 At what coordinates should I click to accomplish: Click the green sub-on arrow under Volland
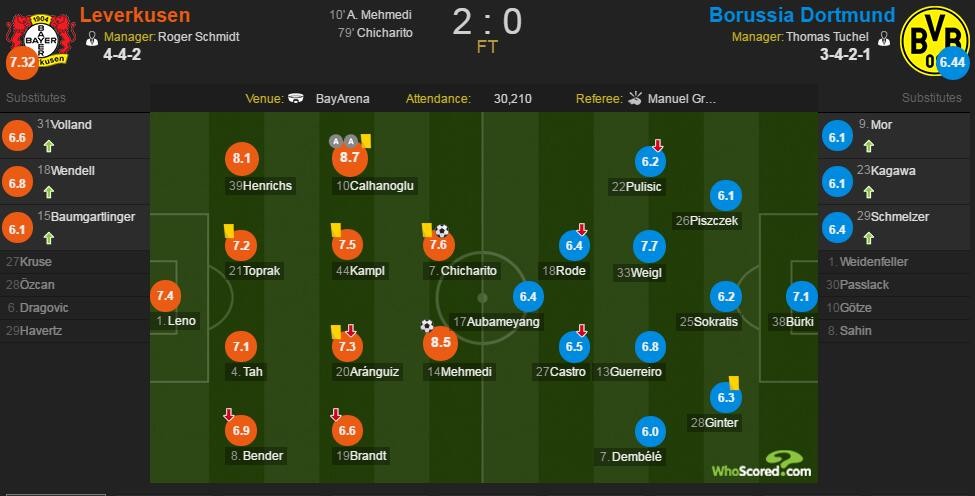[49, 146]
